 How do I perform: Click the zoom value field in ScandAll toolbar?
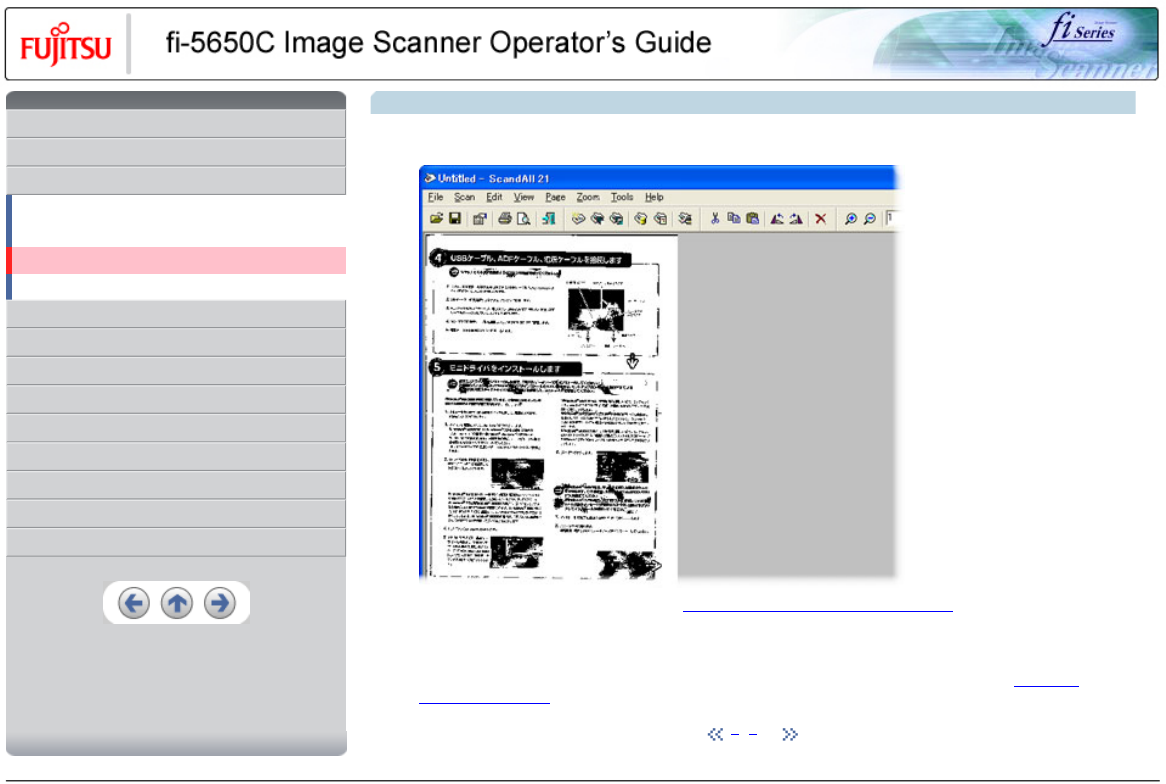892,219
